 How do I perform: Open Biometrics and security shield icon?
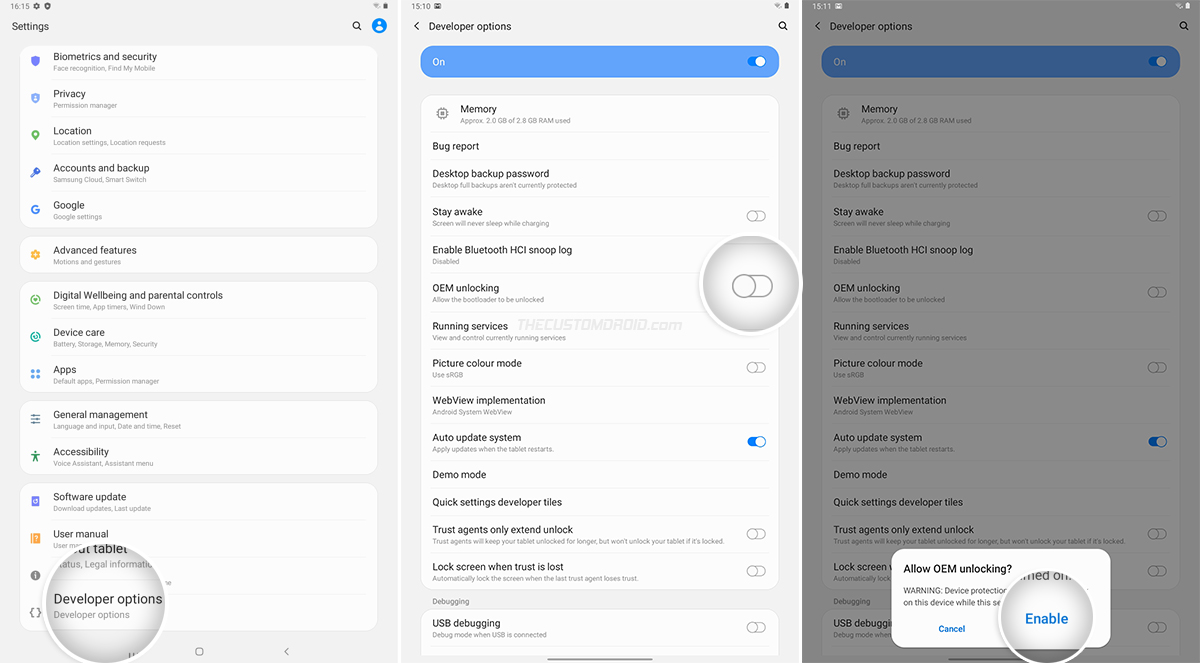pos(35,61)
